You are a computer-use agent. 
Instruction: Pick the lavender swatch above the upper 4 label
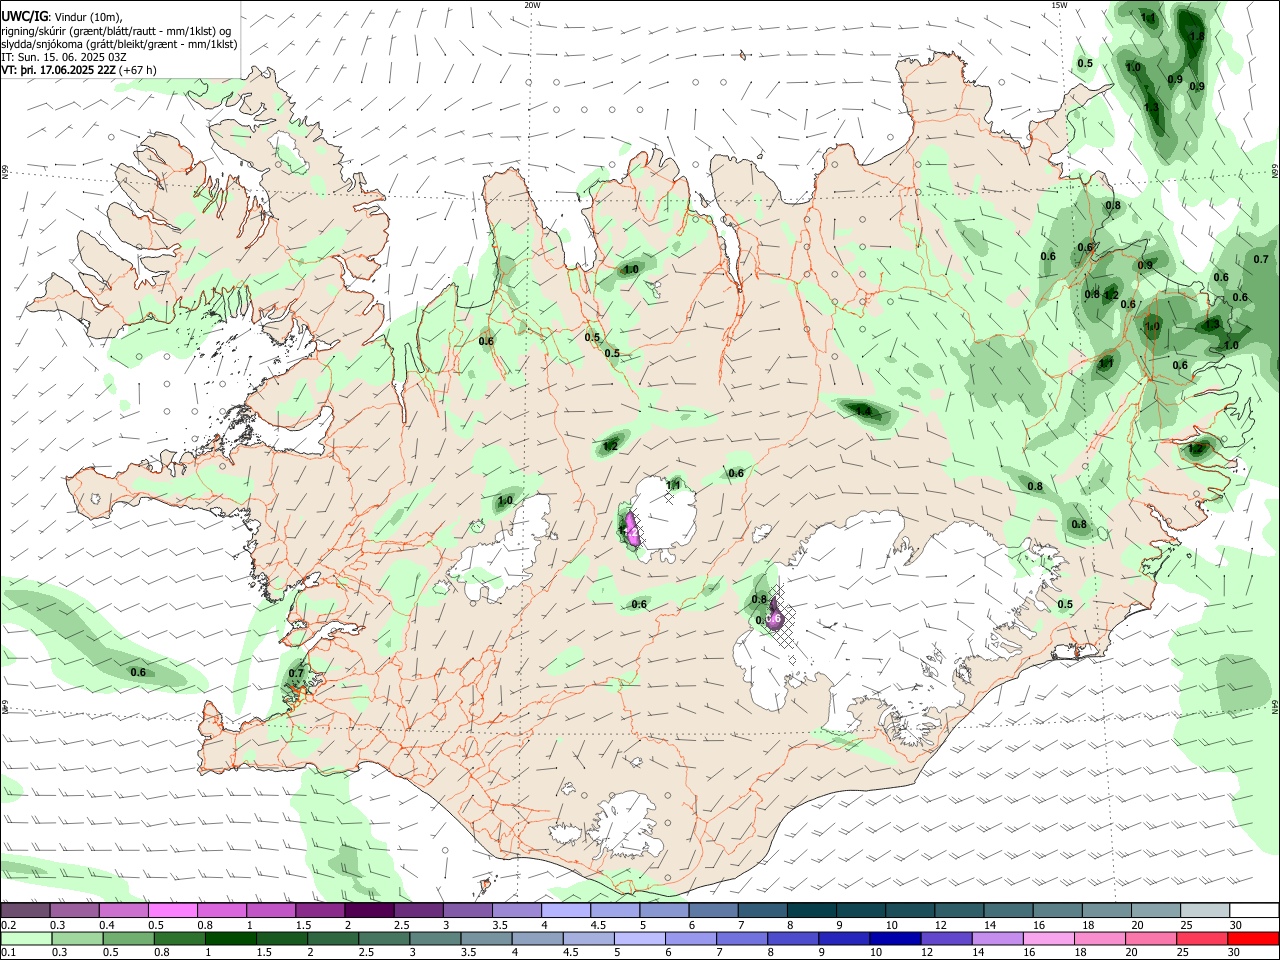point(566,911)
